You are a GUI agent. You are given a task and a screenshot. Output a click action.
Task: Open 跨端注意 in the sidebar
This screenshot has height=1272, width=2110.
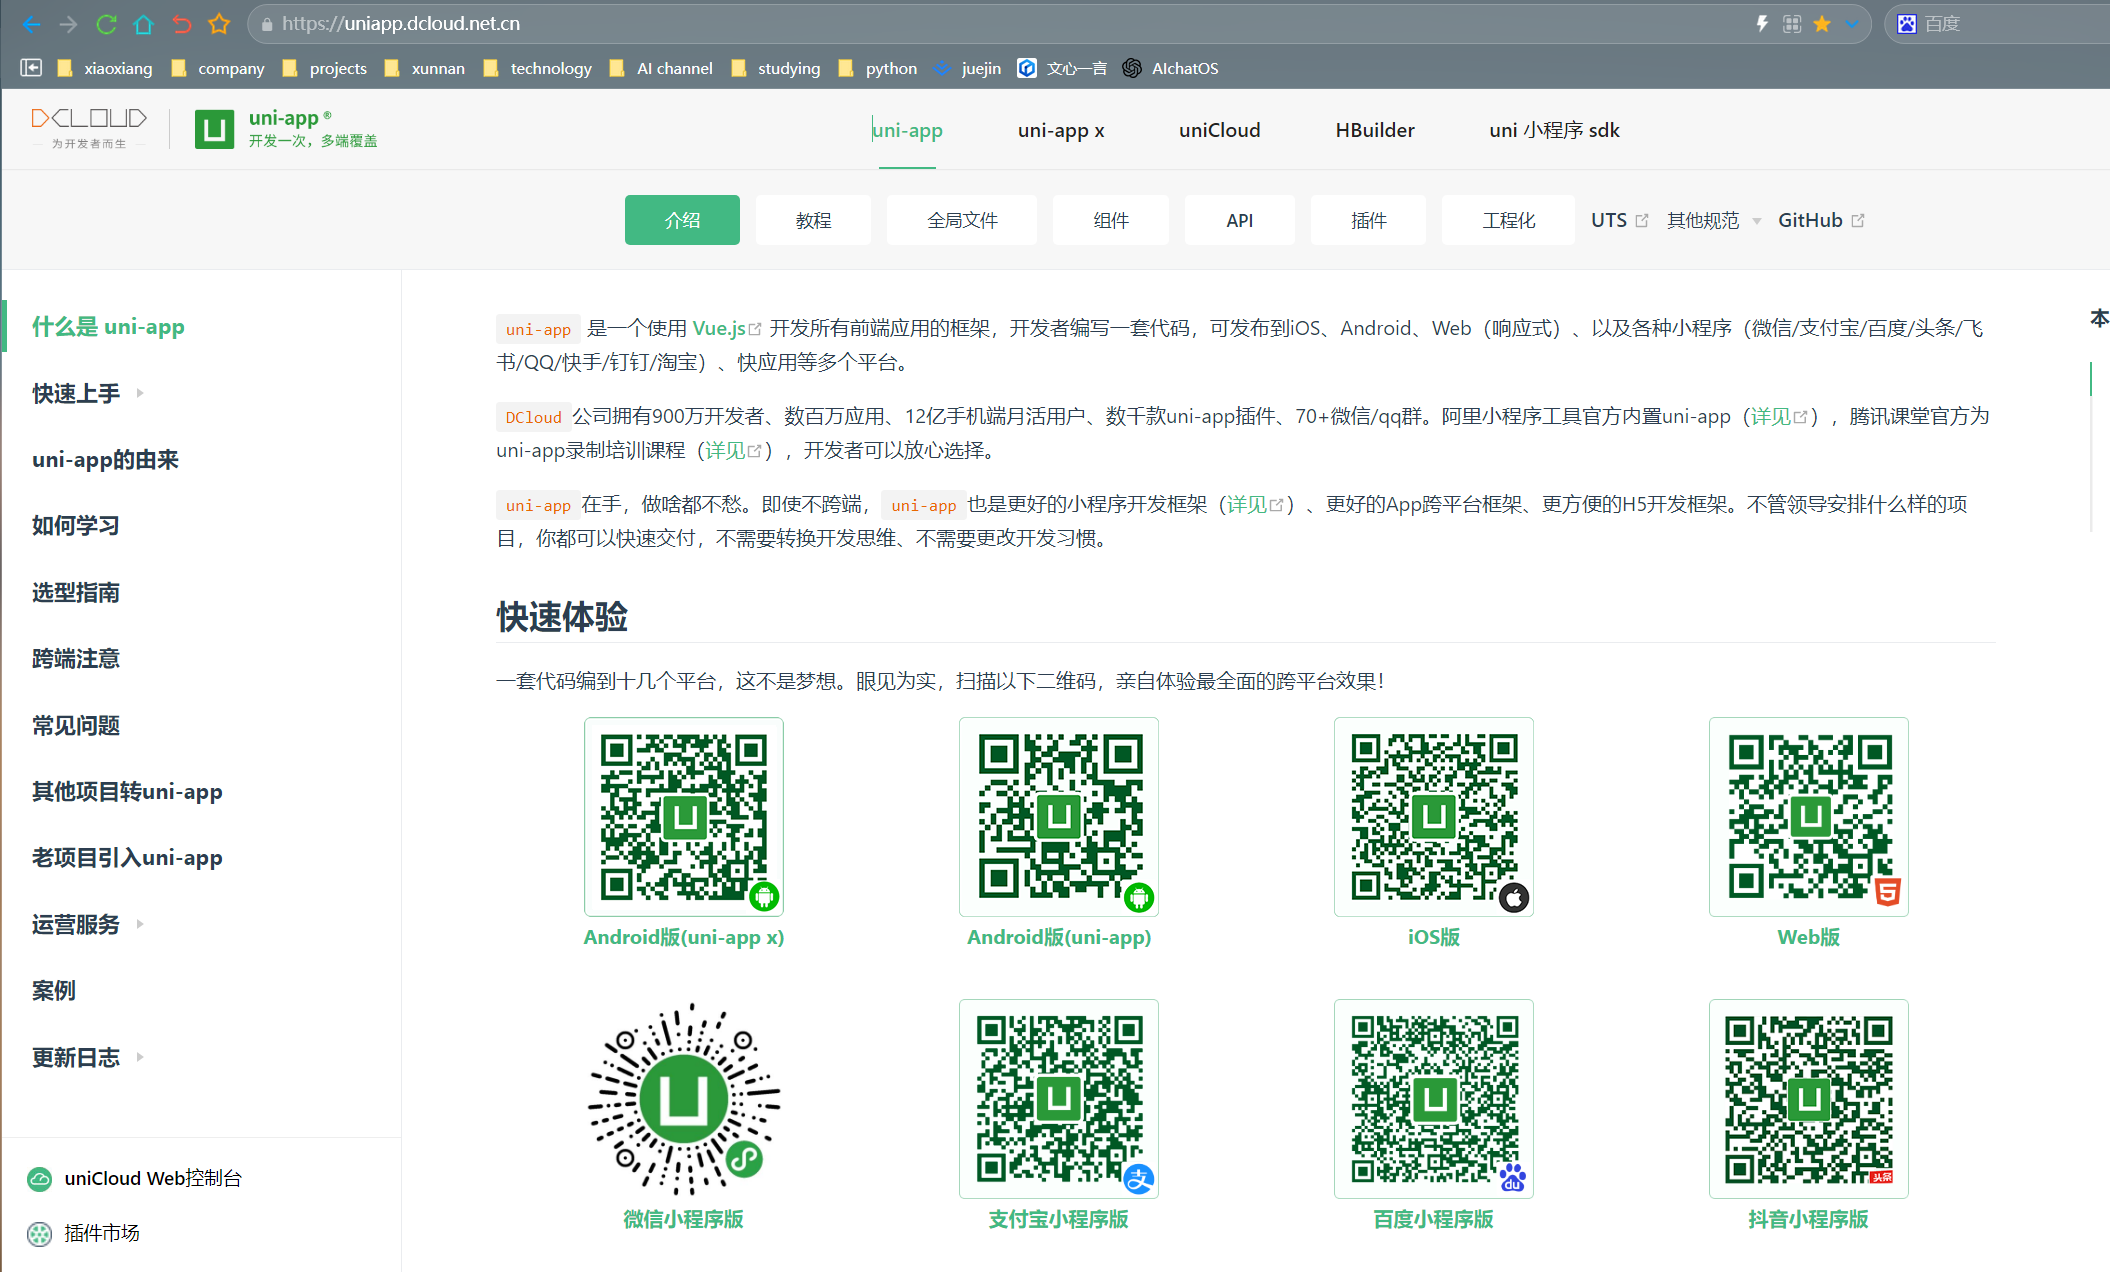coord(76,658)
